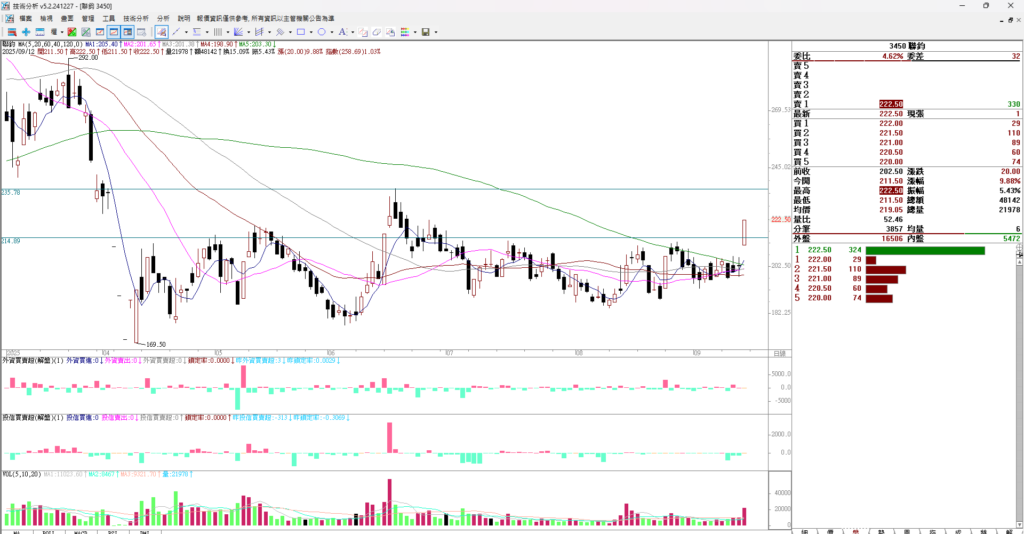Open the dropdown arrow beside the 權 icon
Viewport: 1024px width, 534px height.
[62, 31]
